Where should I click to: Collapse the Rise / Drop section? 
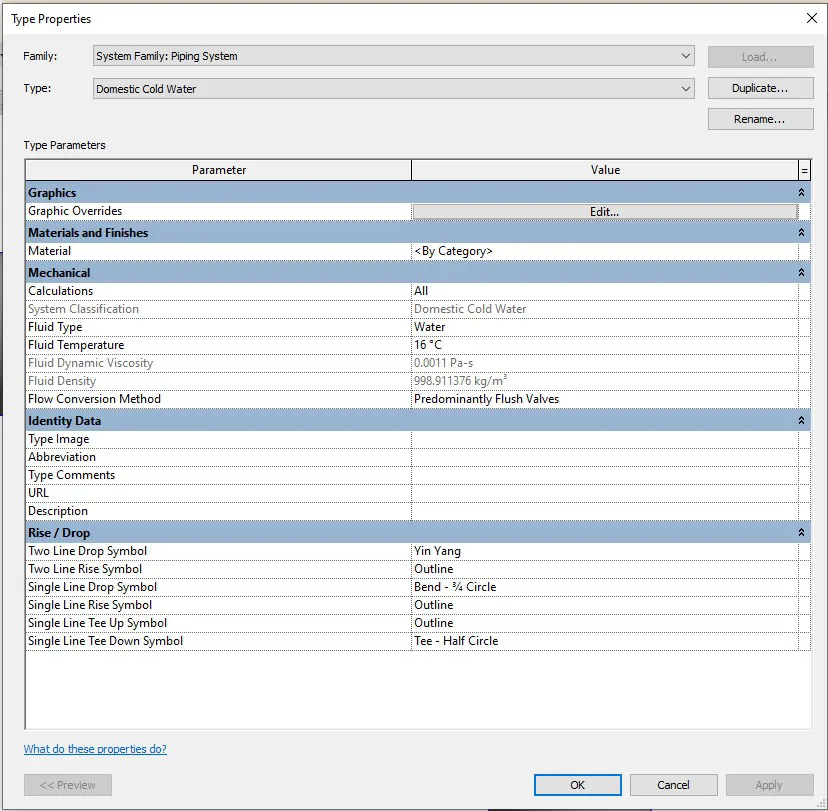pyautogui.click(x=801, y=533)
